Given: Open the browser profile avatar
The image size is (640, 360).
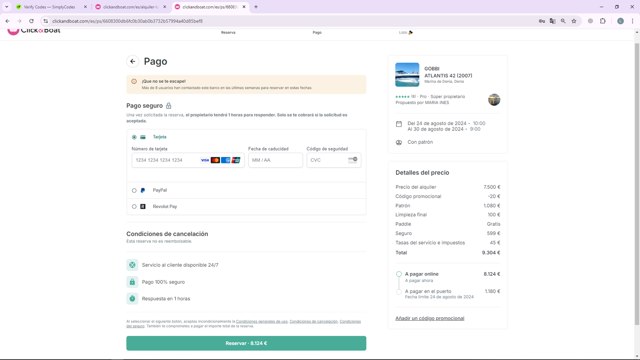Looking at the screenshot, I should pyautogui.click(x=620, y=21).
